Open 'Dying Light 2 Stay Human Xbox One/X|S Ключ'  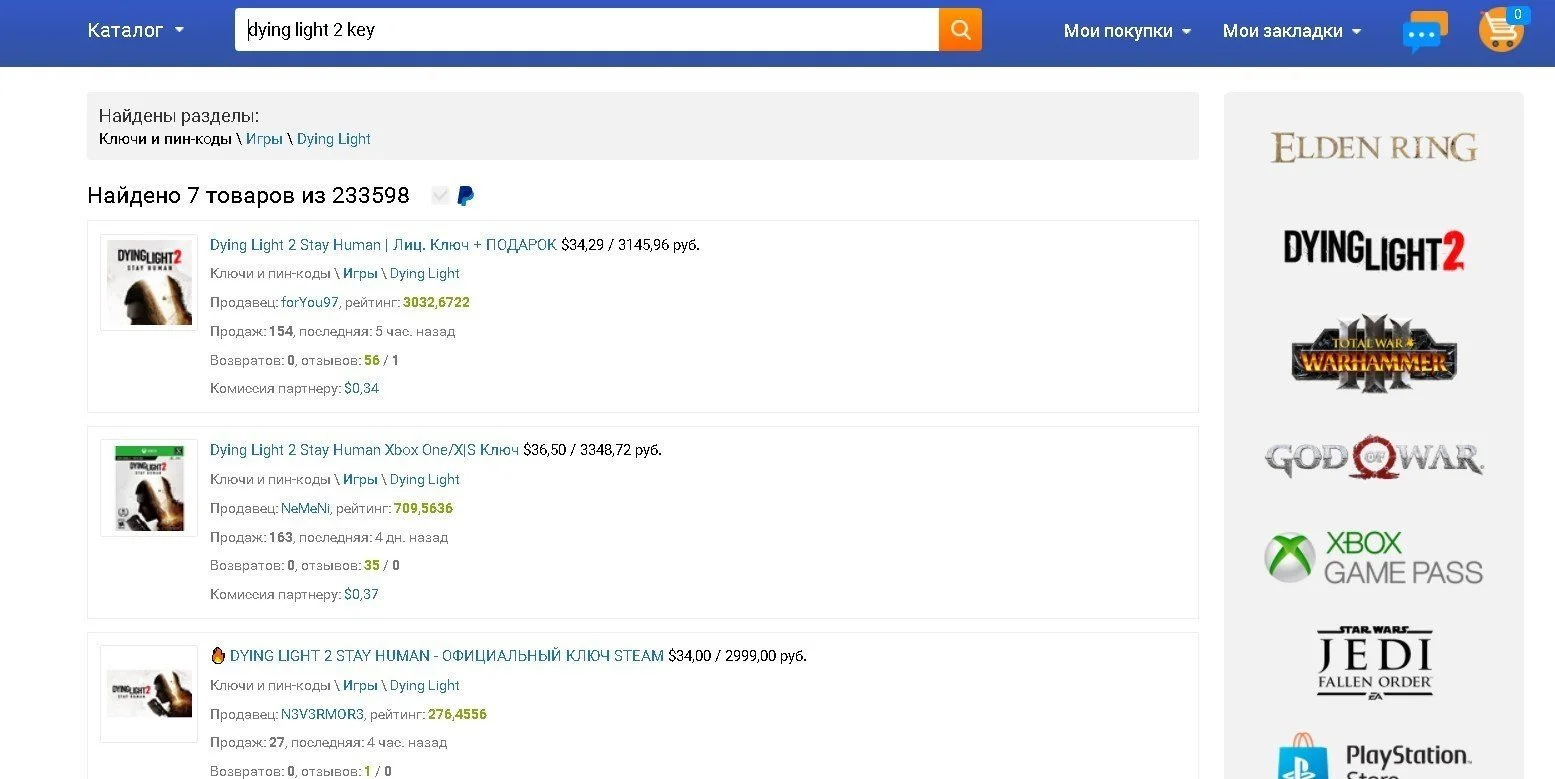click(x=364, y=450)
